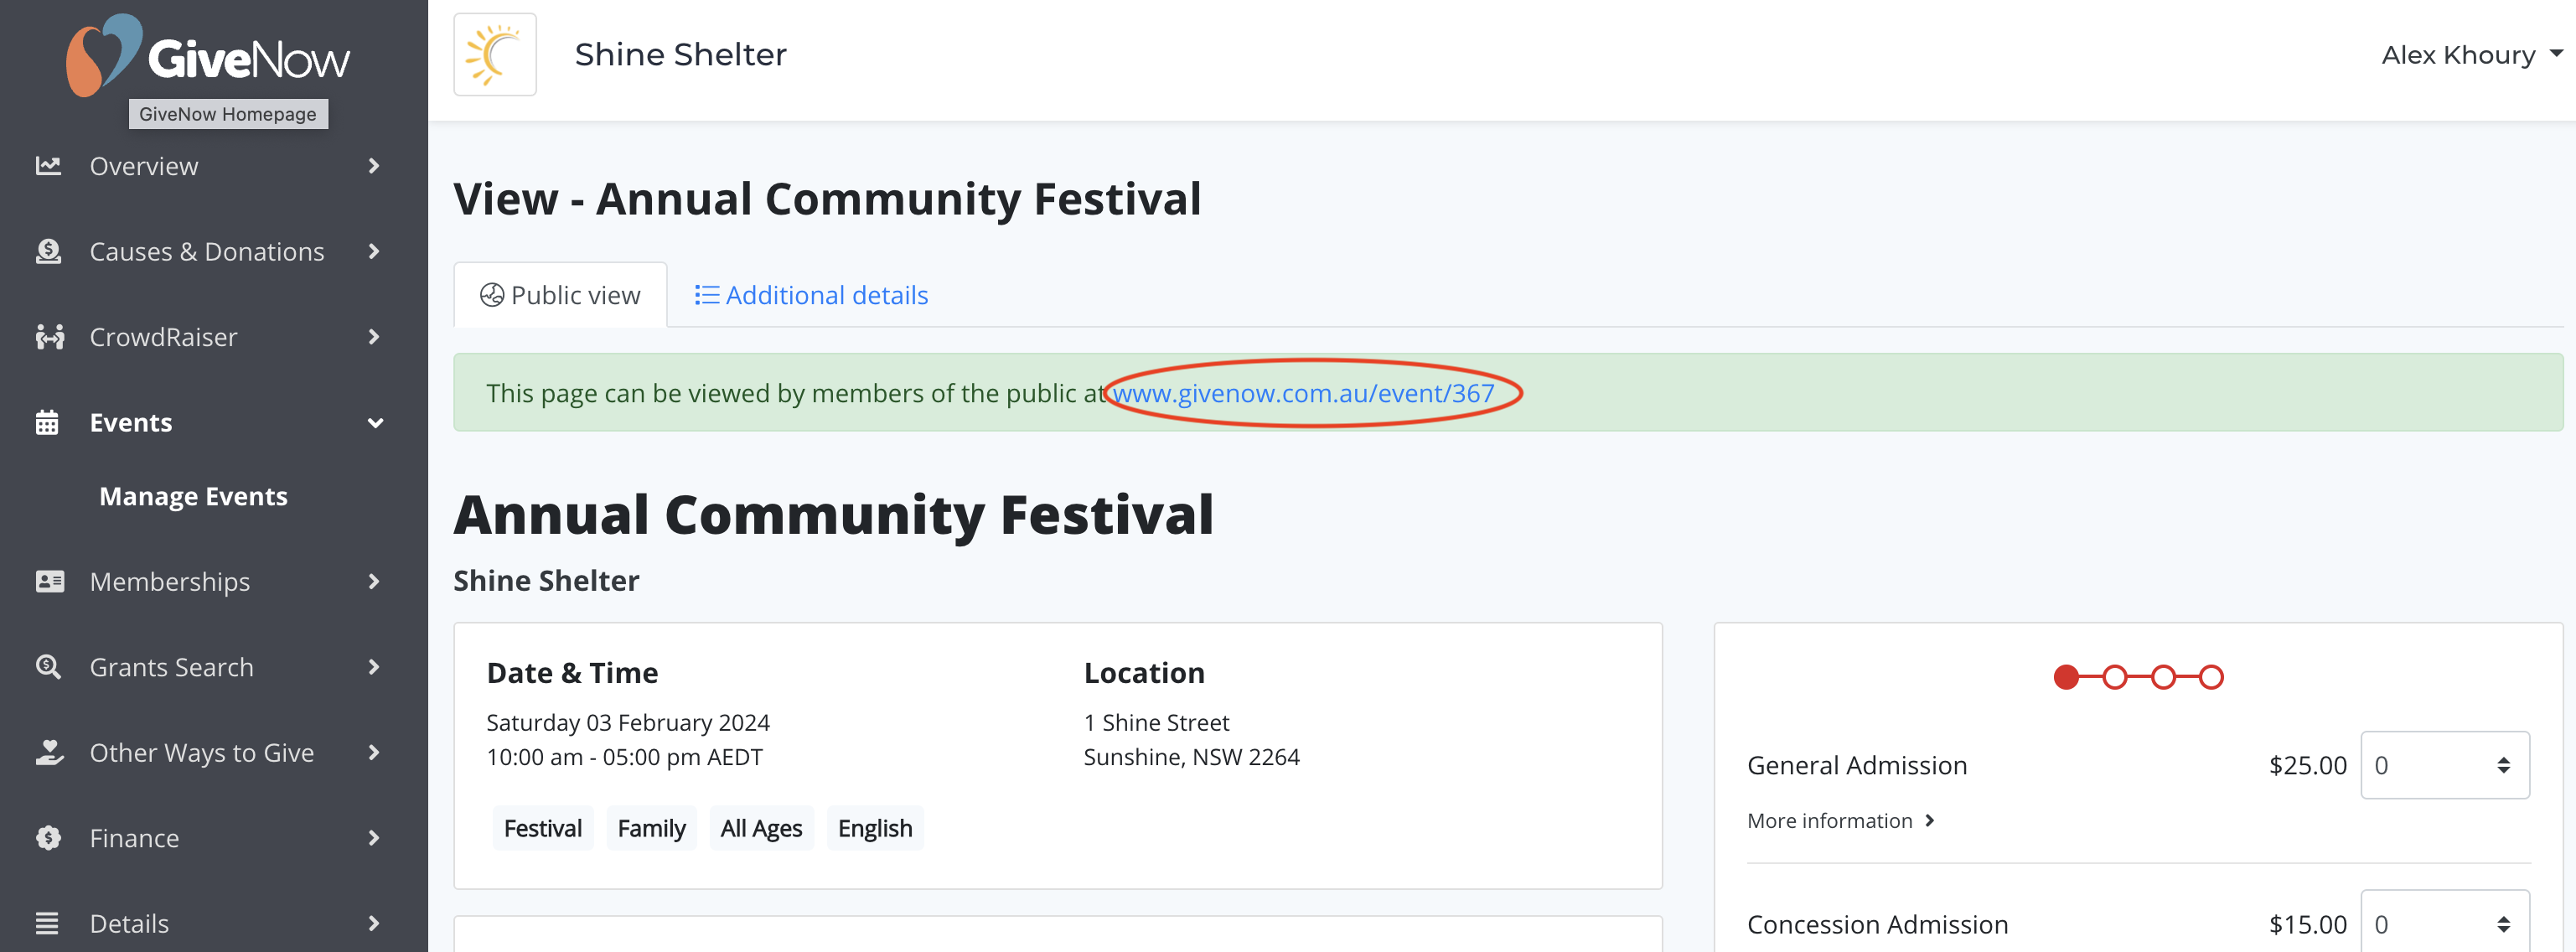Screen dimensions: 2576x952
Task: Expand the Details chevron
Action: click(374, 923)
